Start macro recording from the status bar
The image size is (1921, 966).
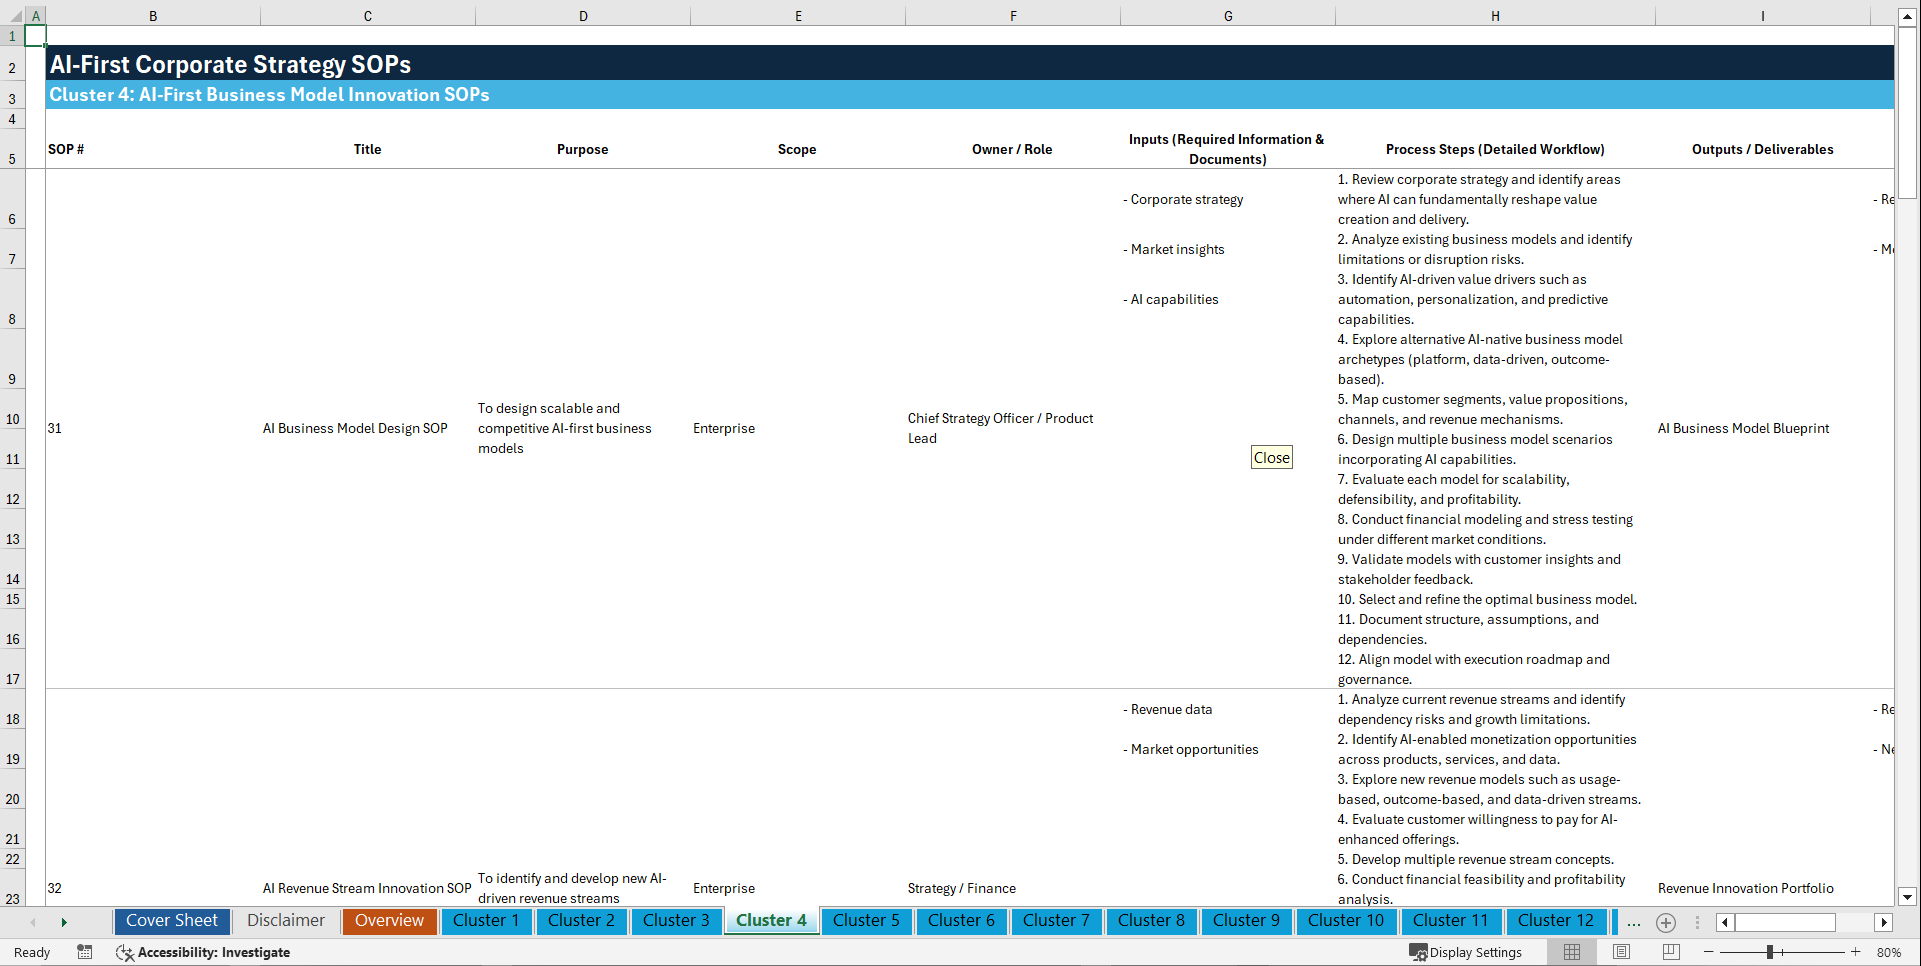click(85, 952)
